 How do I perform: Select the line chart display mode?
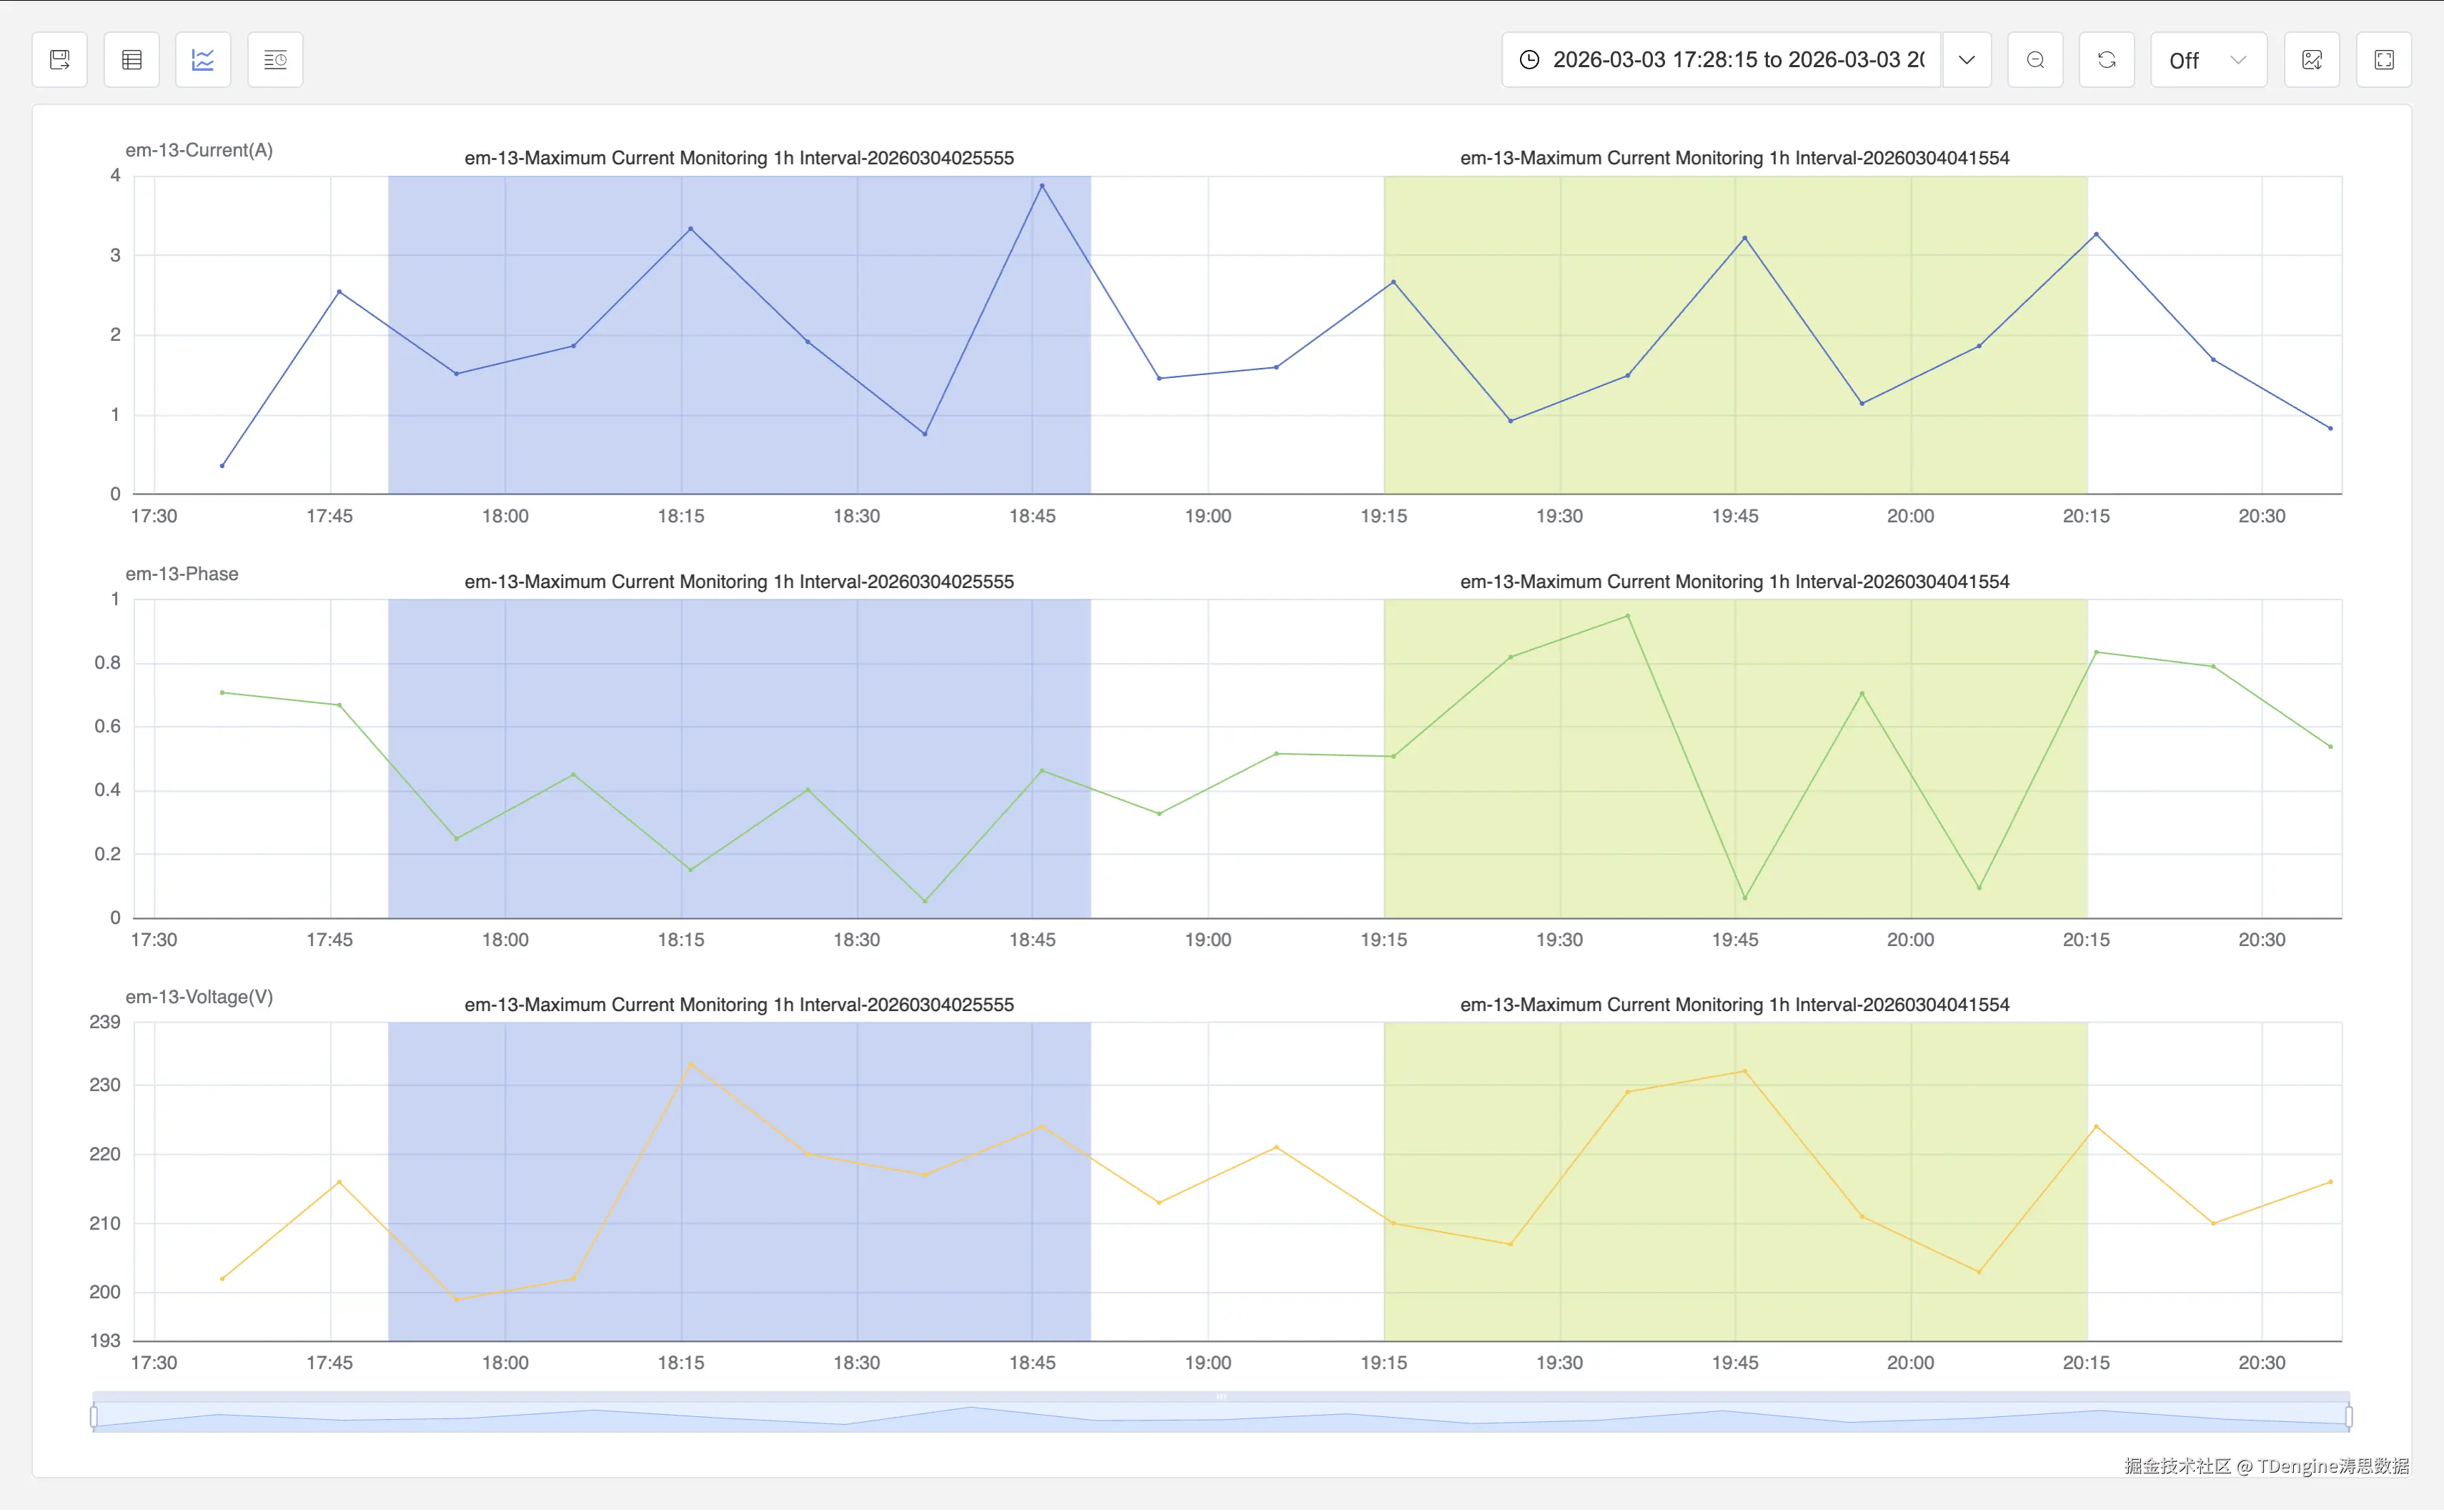[x=203, y=59]
